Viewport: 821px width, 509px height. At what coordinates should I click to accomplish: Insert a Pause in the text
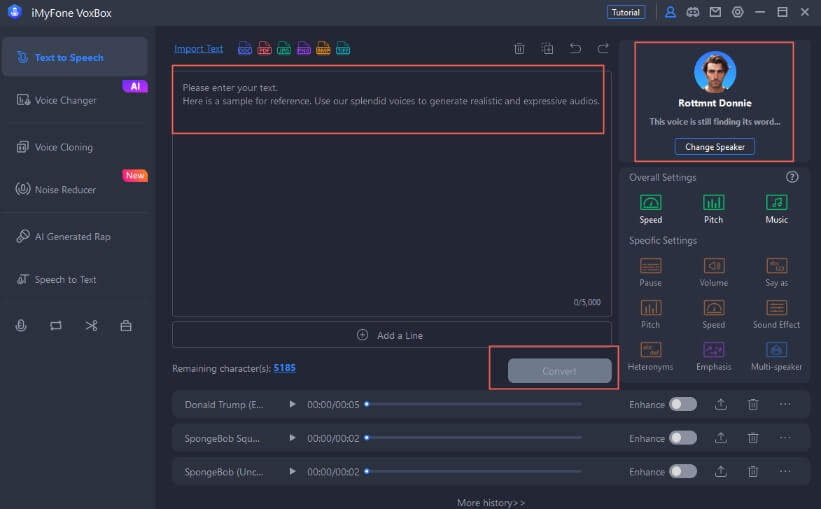651,272
